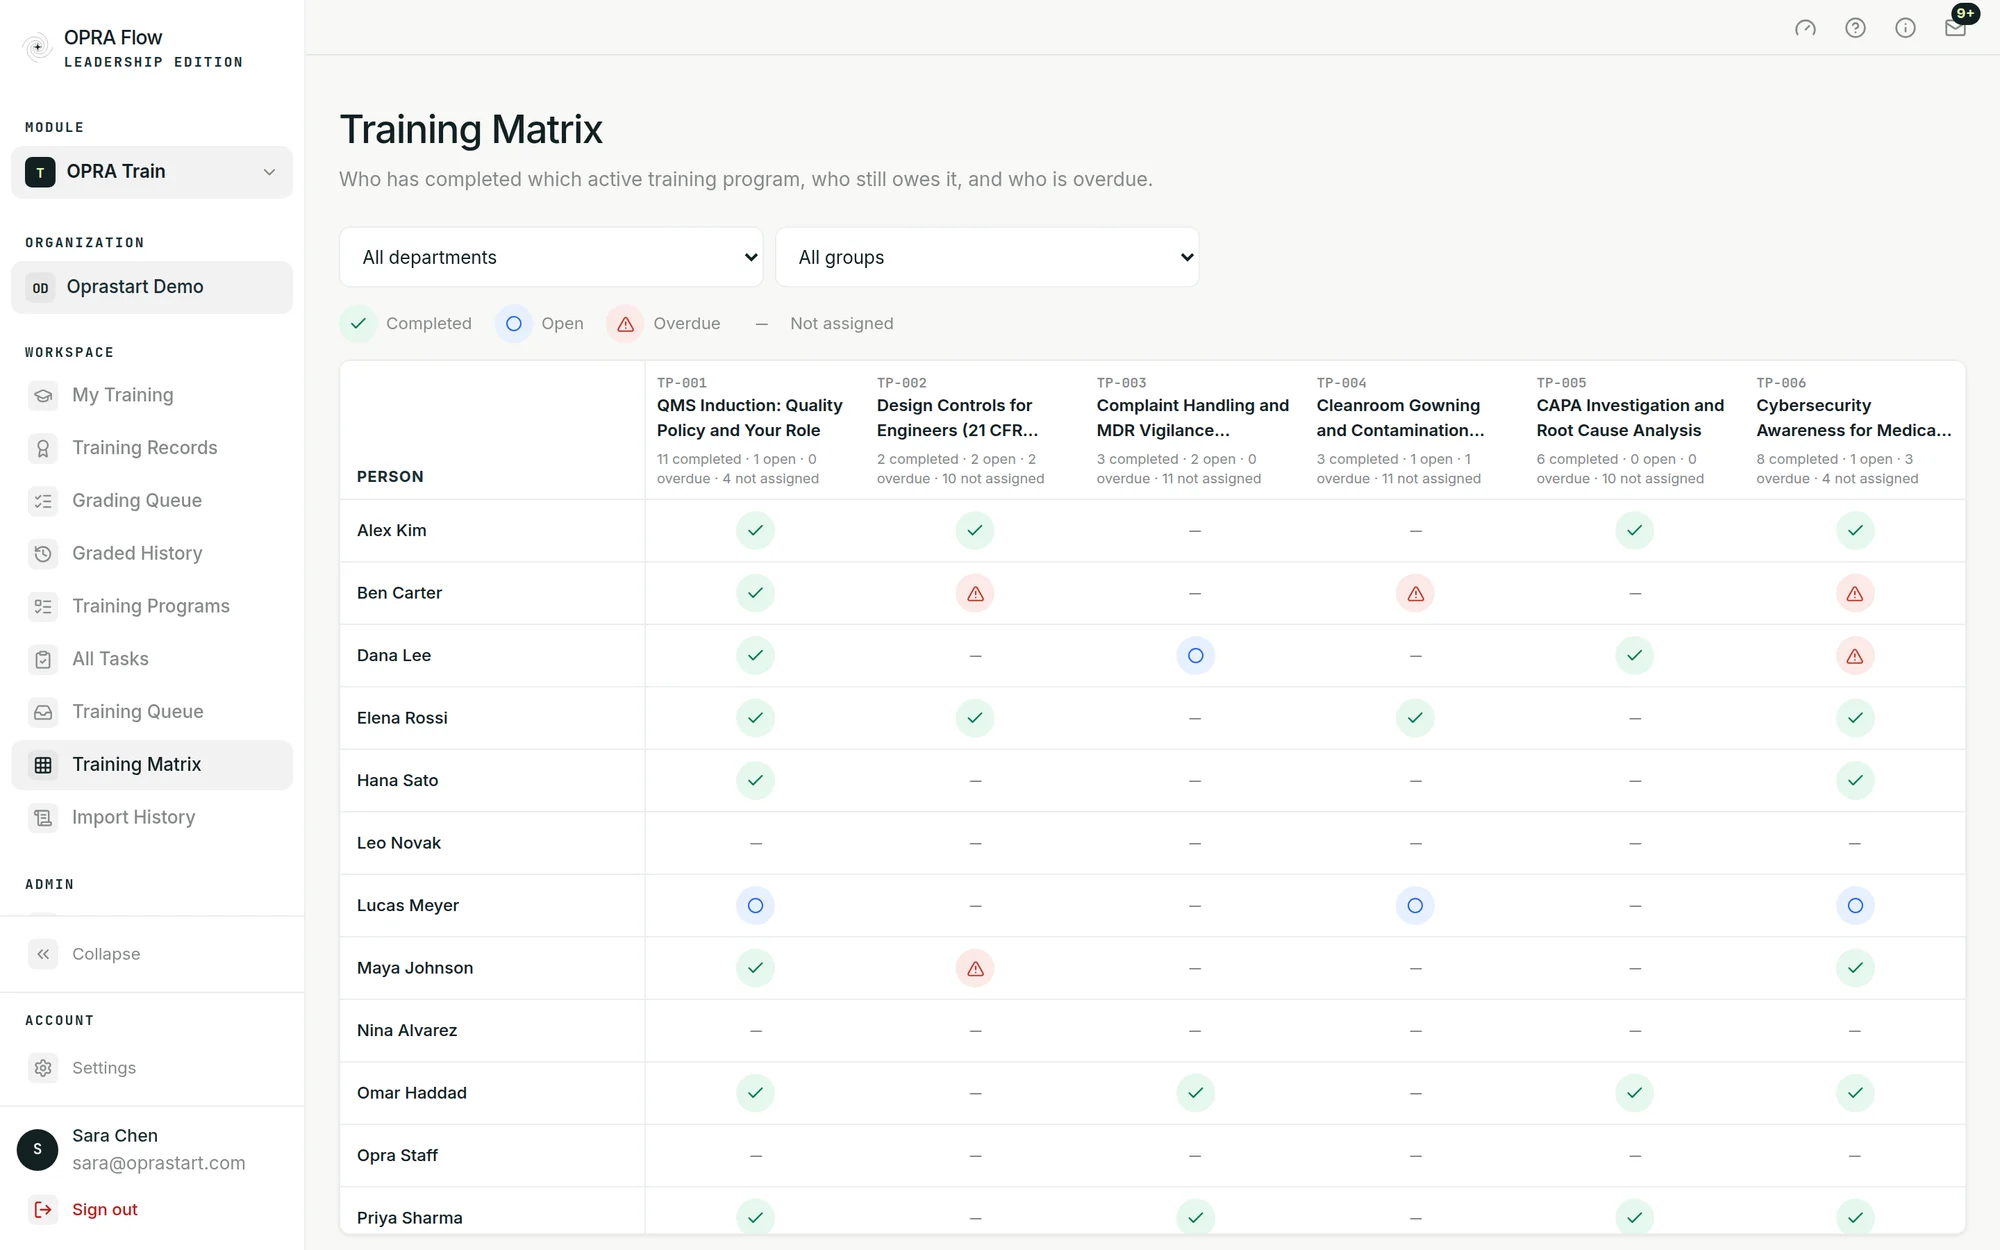
Task: Click Ben Carter's overdue TP-002 icon
Action: tap(975, 594)
